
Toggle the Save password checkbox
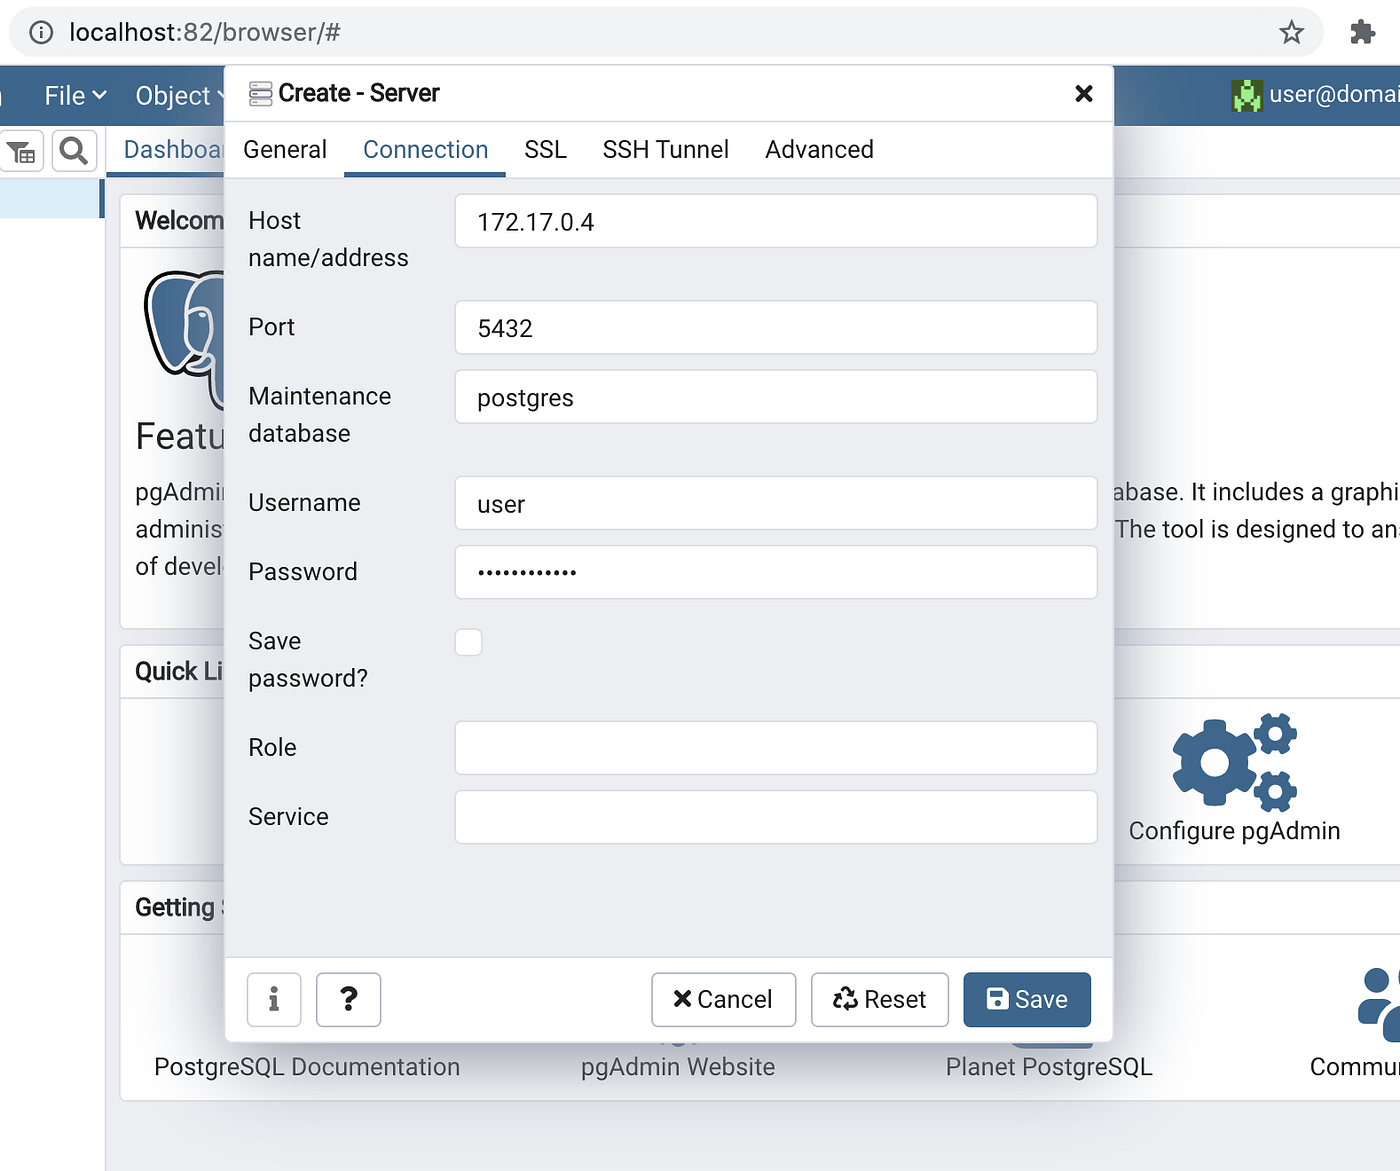point(468,642)
